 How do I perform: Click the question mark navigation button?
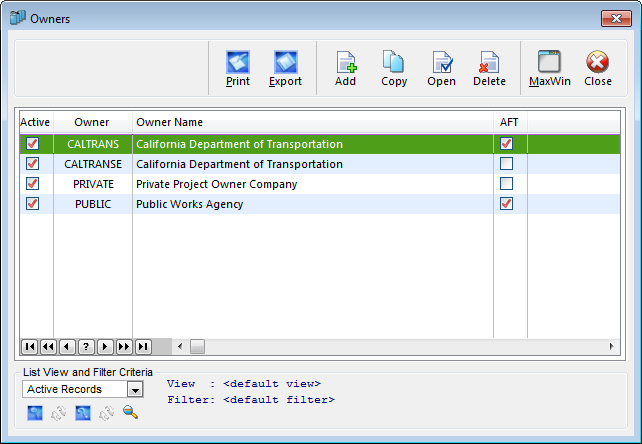(86, 347)
